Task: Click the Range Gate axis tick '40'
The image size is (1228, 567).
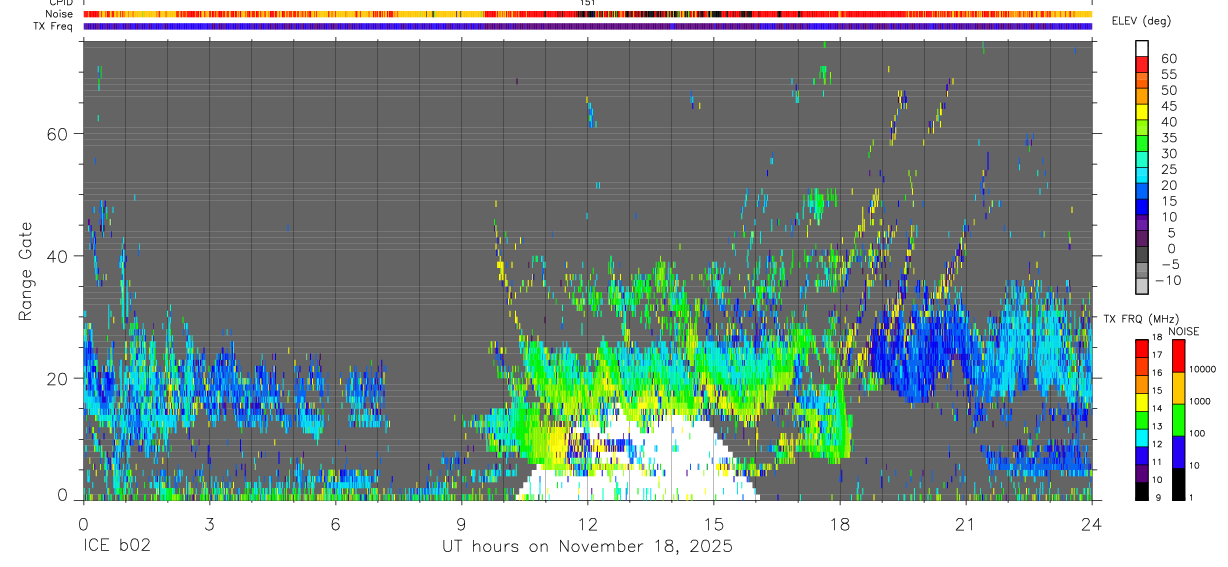Action: pyautogui.click(x=56, y=256)
